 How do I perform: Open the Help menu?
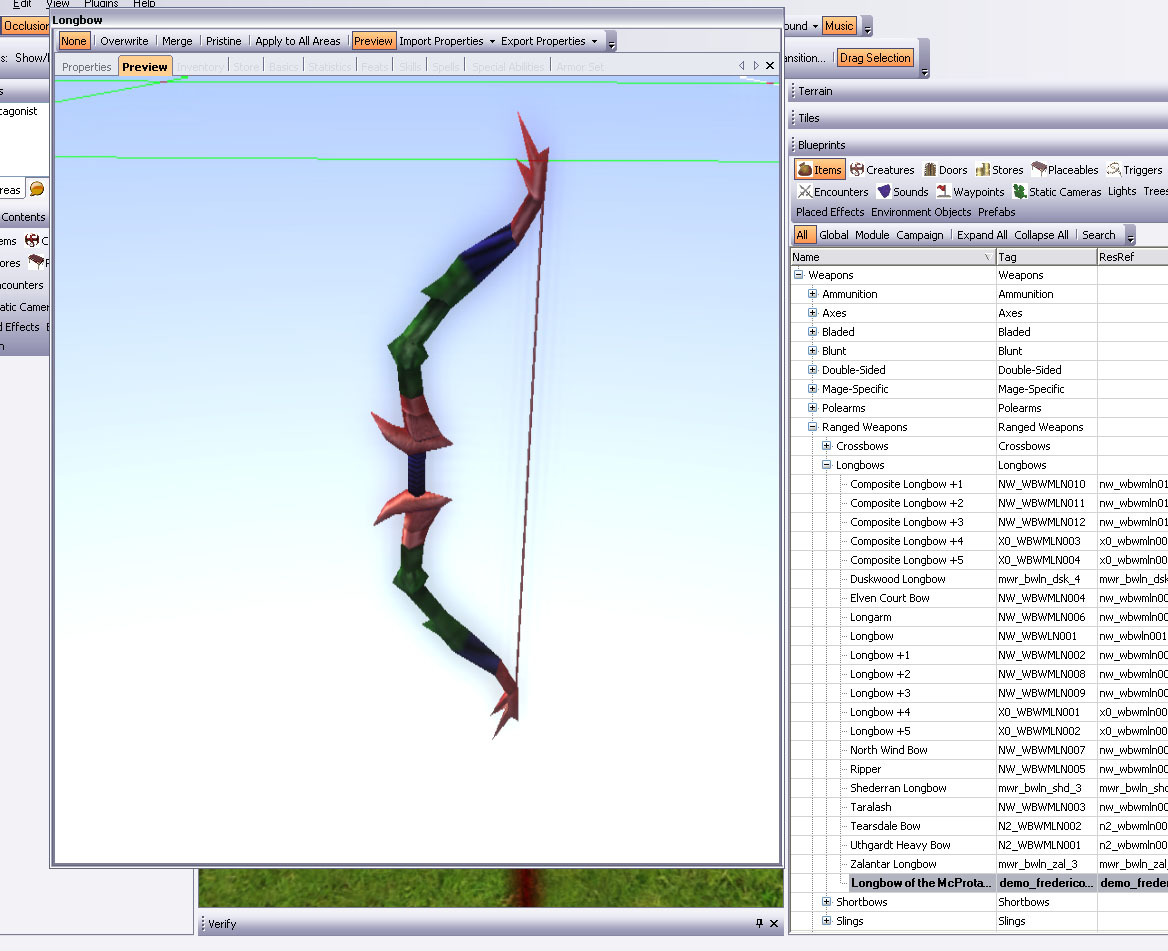click(144, 4)
